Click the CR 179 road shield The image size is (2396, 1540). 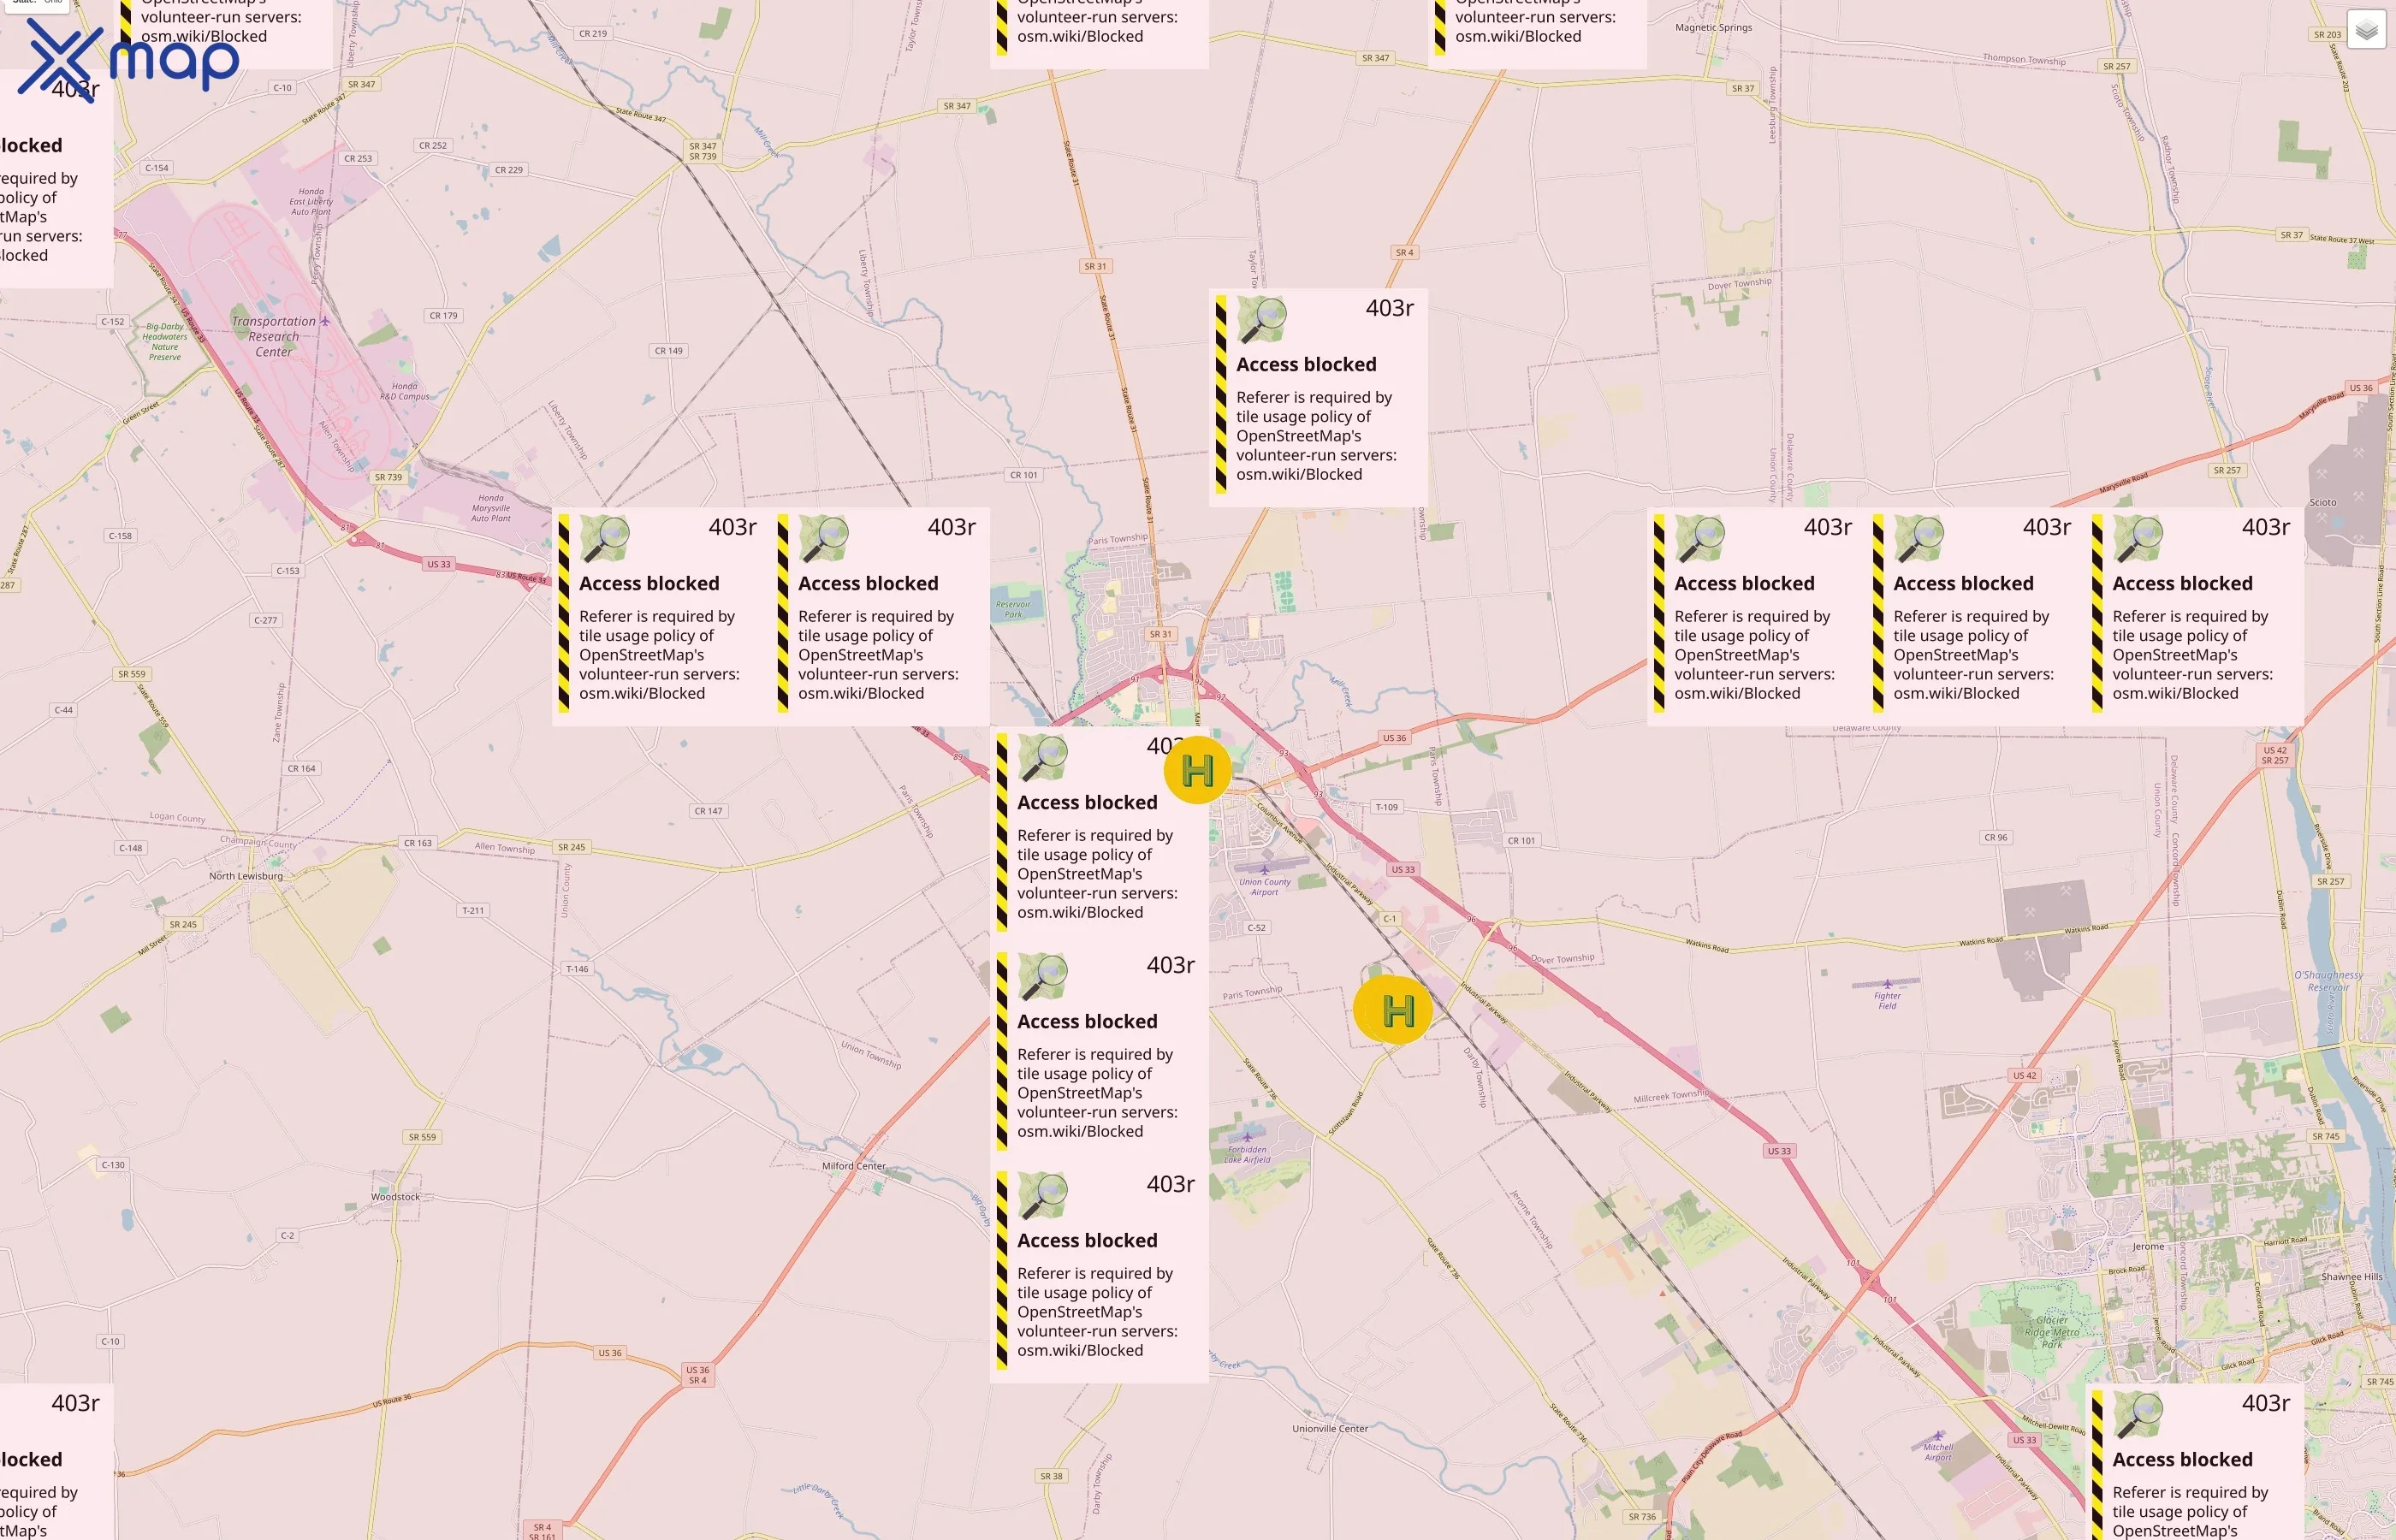pos(443,315)
